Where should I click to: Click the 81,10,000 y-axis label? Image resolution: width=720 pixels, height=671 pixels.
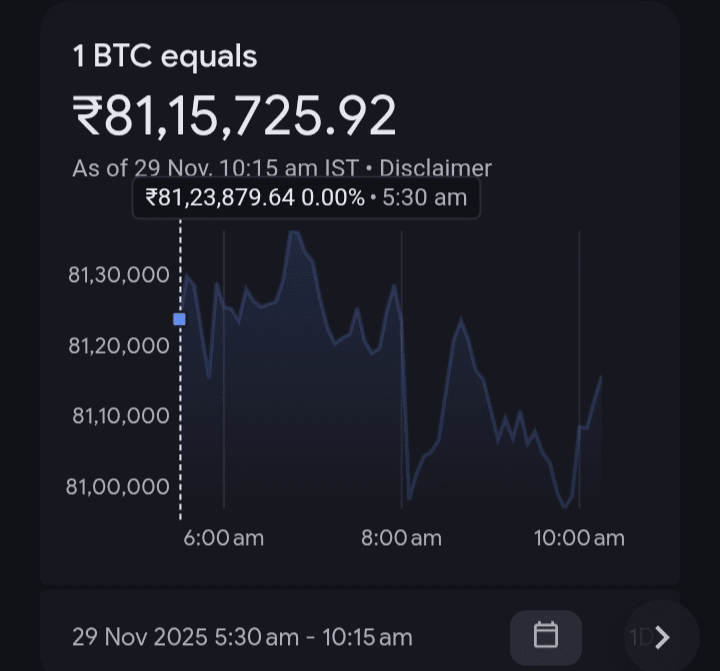pyautogui.click(x=121, y=416)
